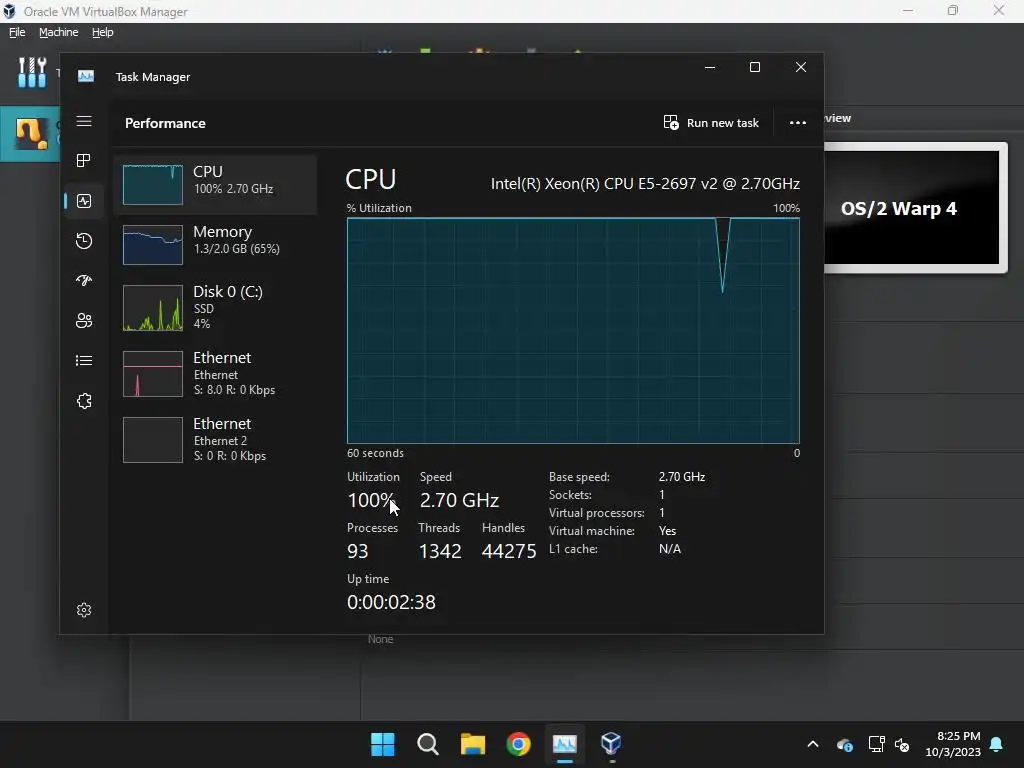Click Base speed 2.70 GHz value
1024x768 pixels.
click(x=682, y=477)
